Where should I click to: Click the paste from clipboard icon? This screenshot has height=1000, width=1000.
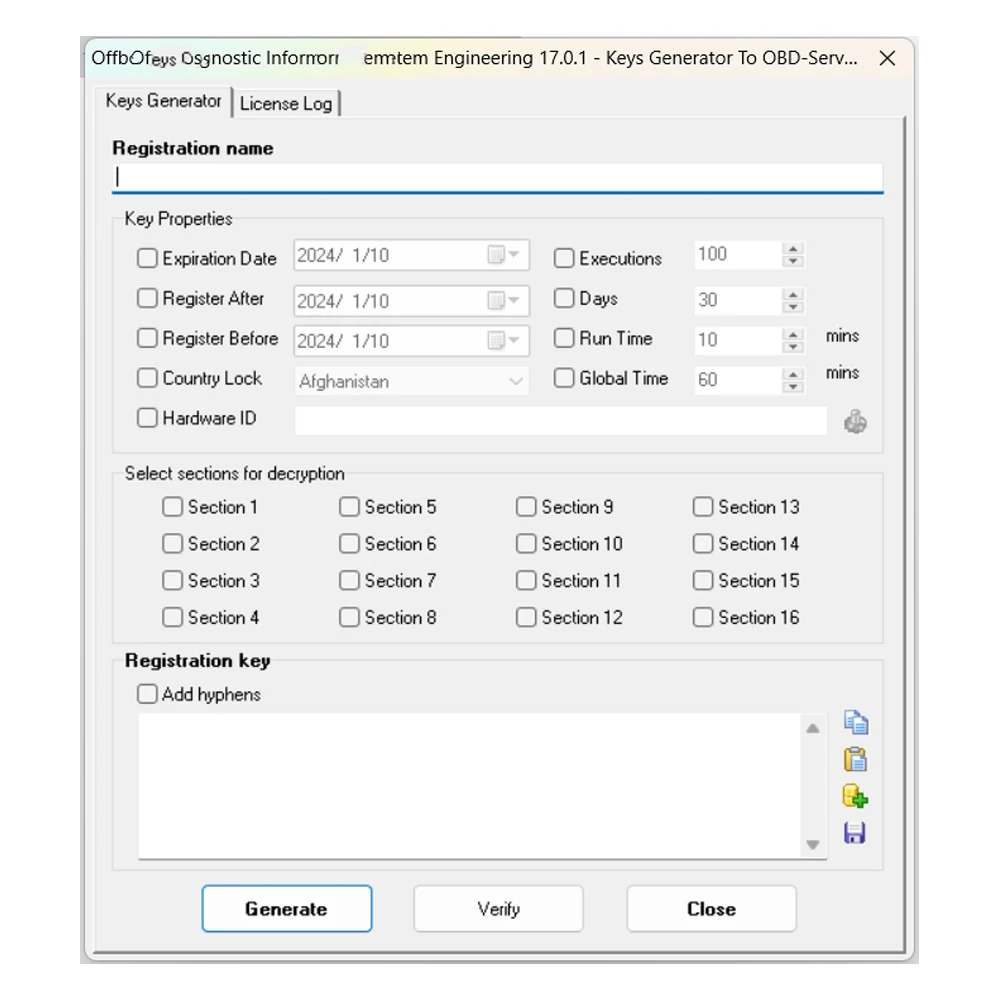point(855,760)
